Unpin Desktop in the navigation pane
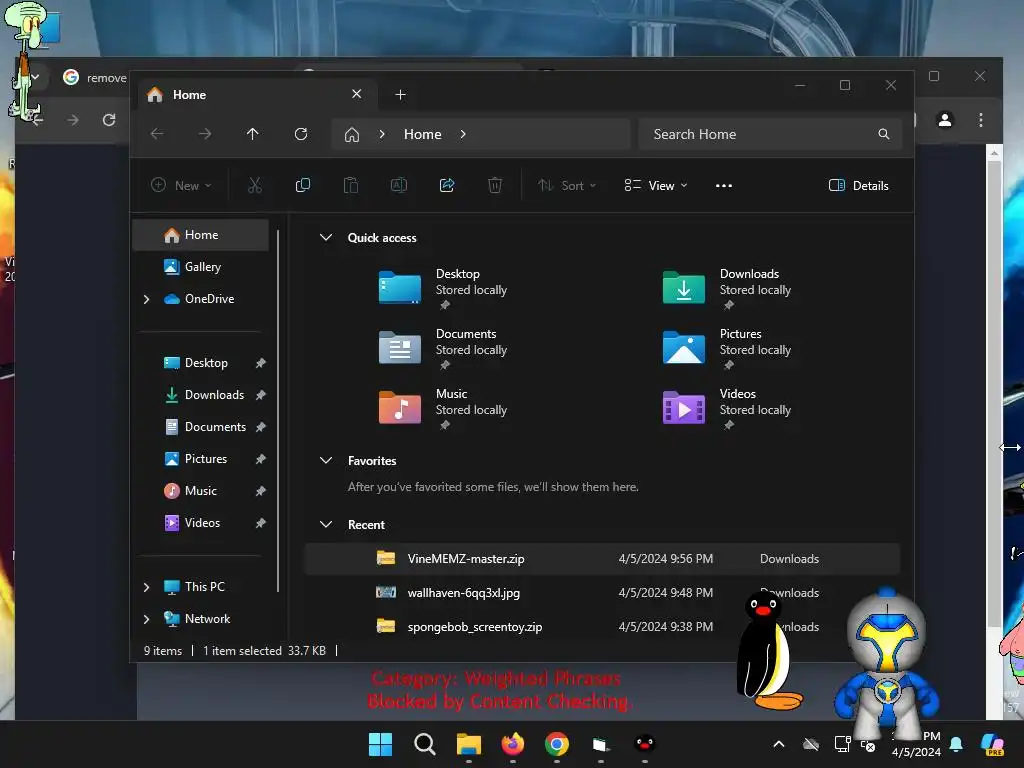 pos(261,363)
